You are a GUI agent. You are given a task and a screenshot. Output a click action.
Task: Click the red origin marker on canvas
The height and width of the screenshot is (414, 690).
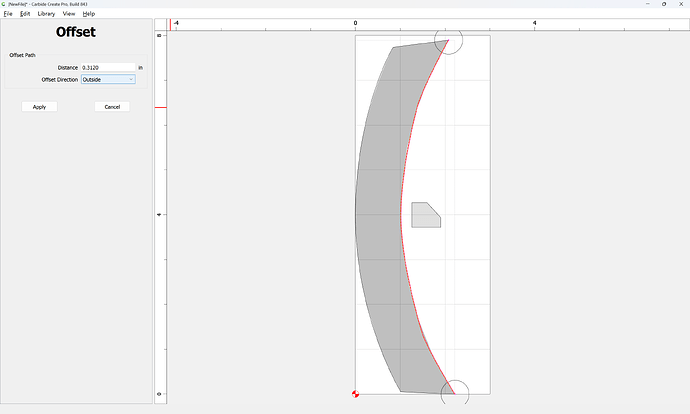click(x=356, y=394)
